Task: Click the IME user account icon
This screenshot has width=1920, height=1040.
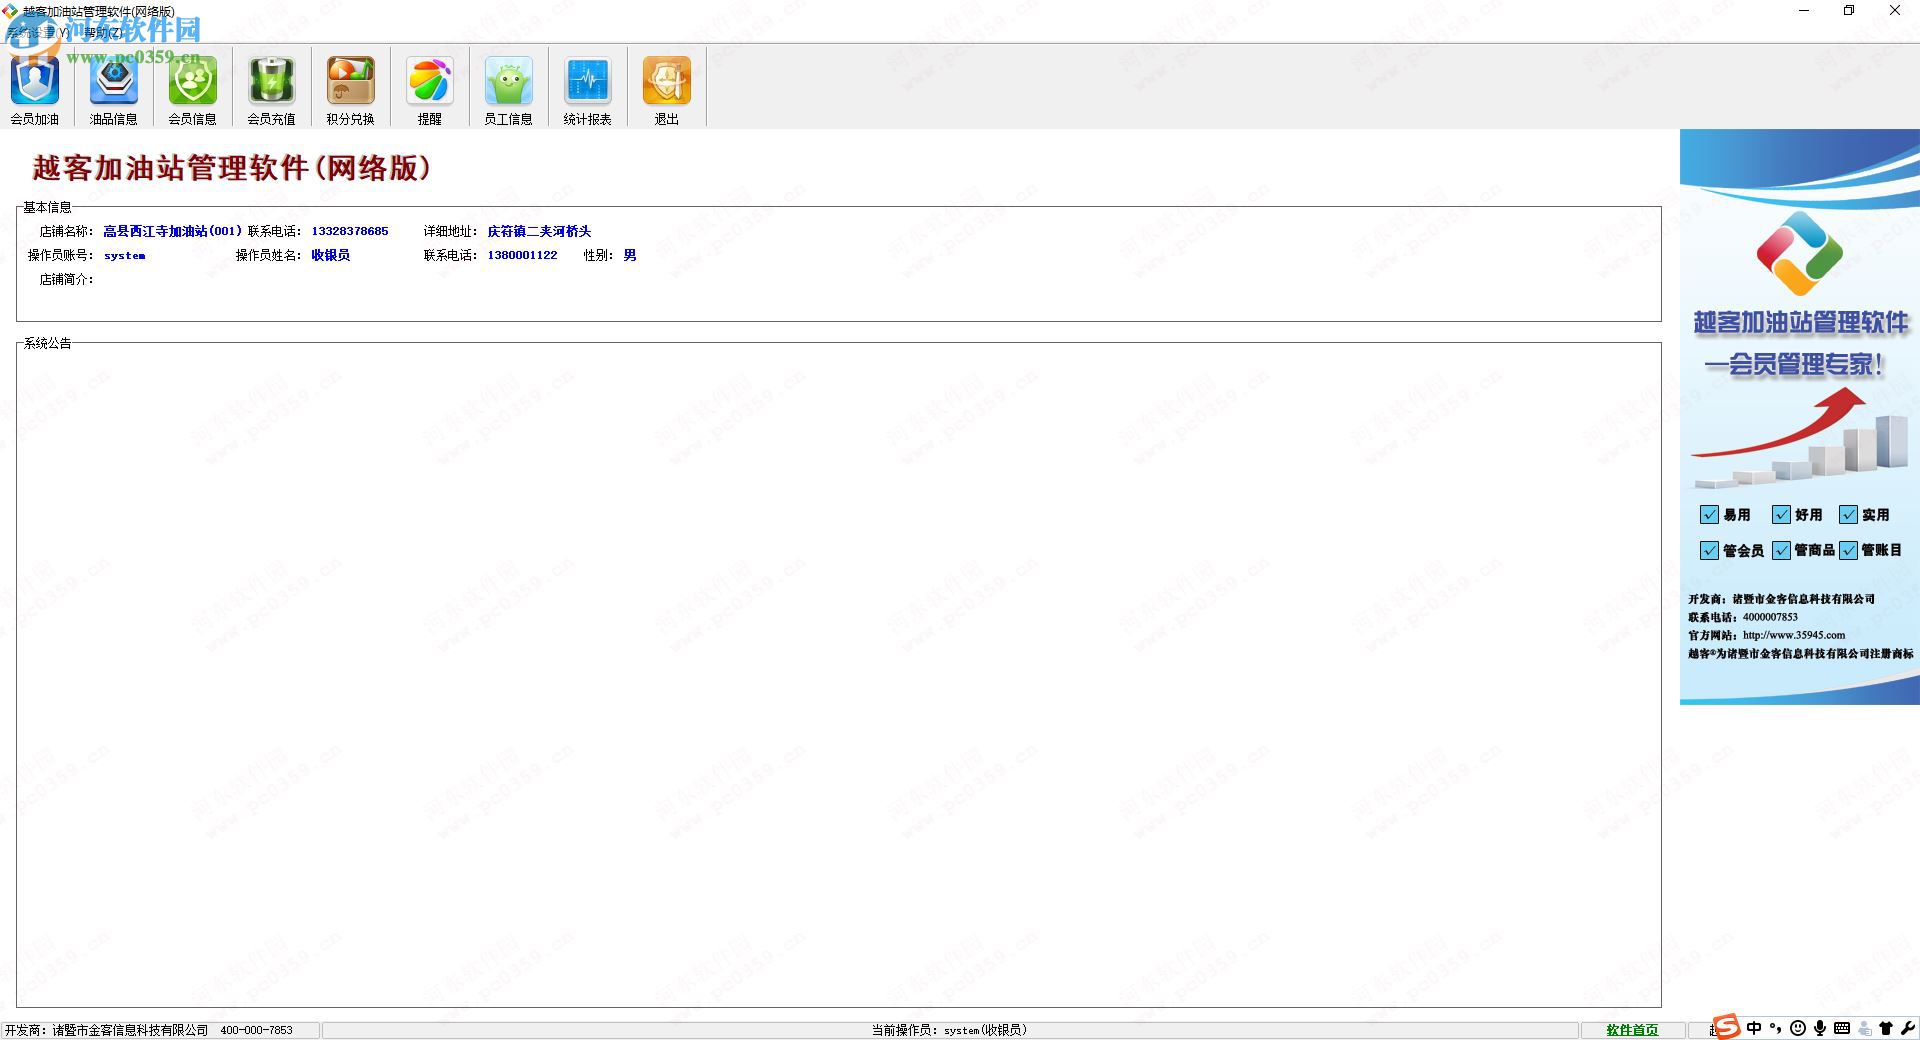Action: [1864, 1028]
